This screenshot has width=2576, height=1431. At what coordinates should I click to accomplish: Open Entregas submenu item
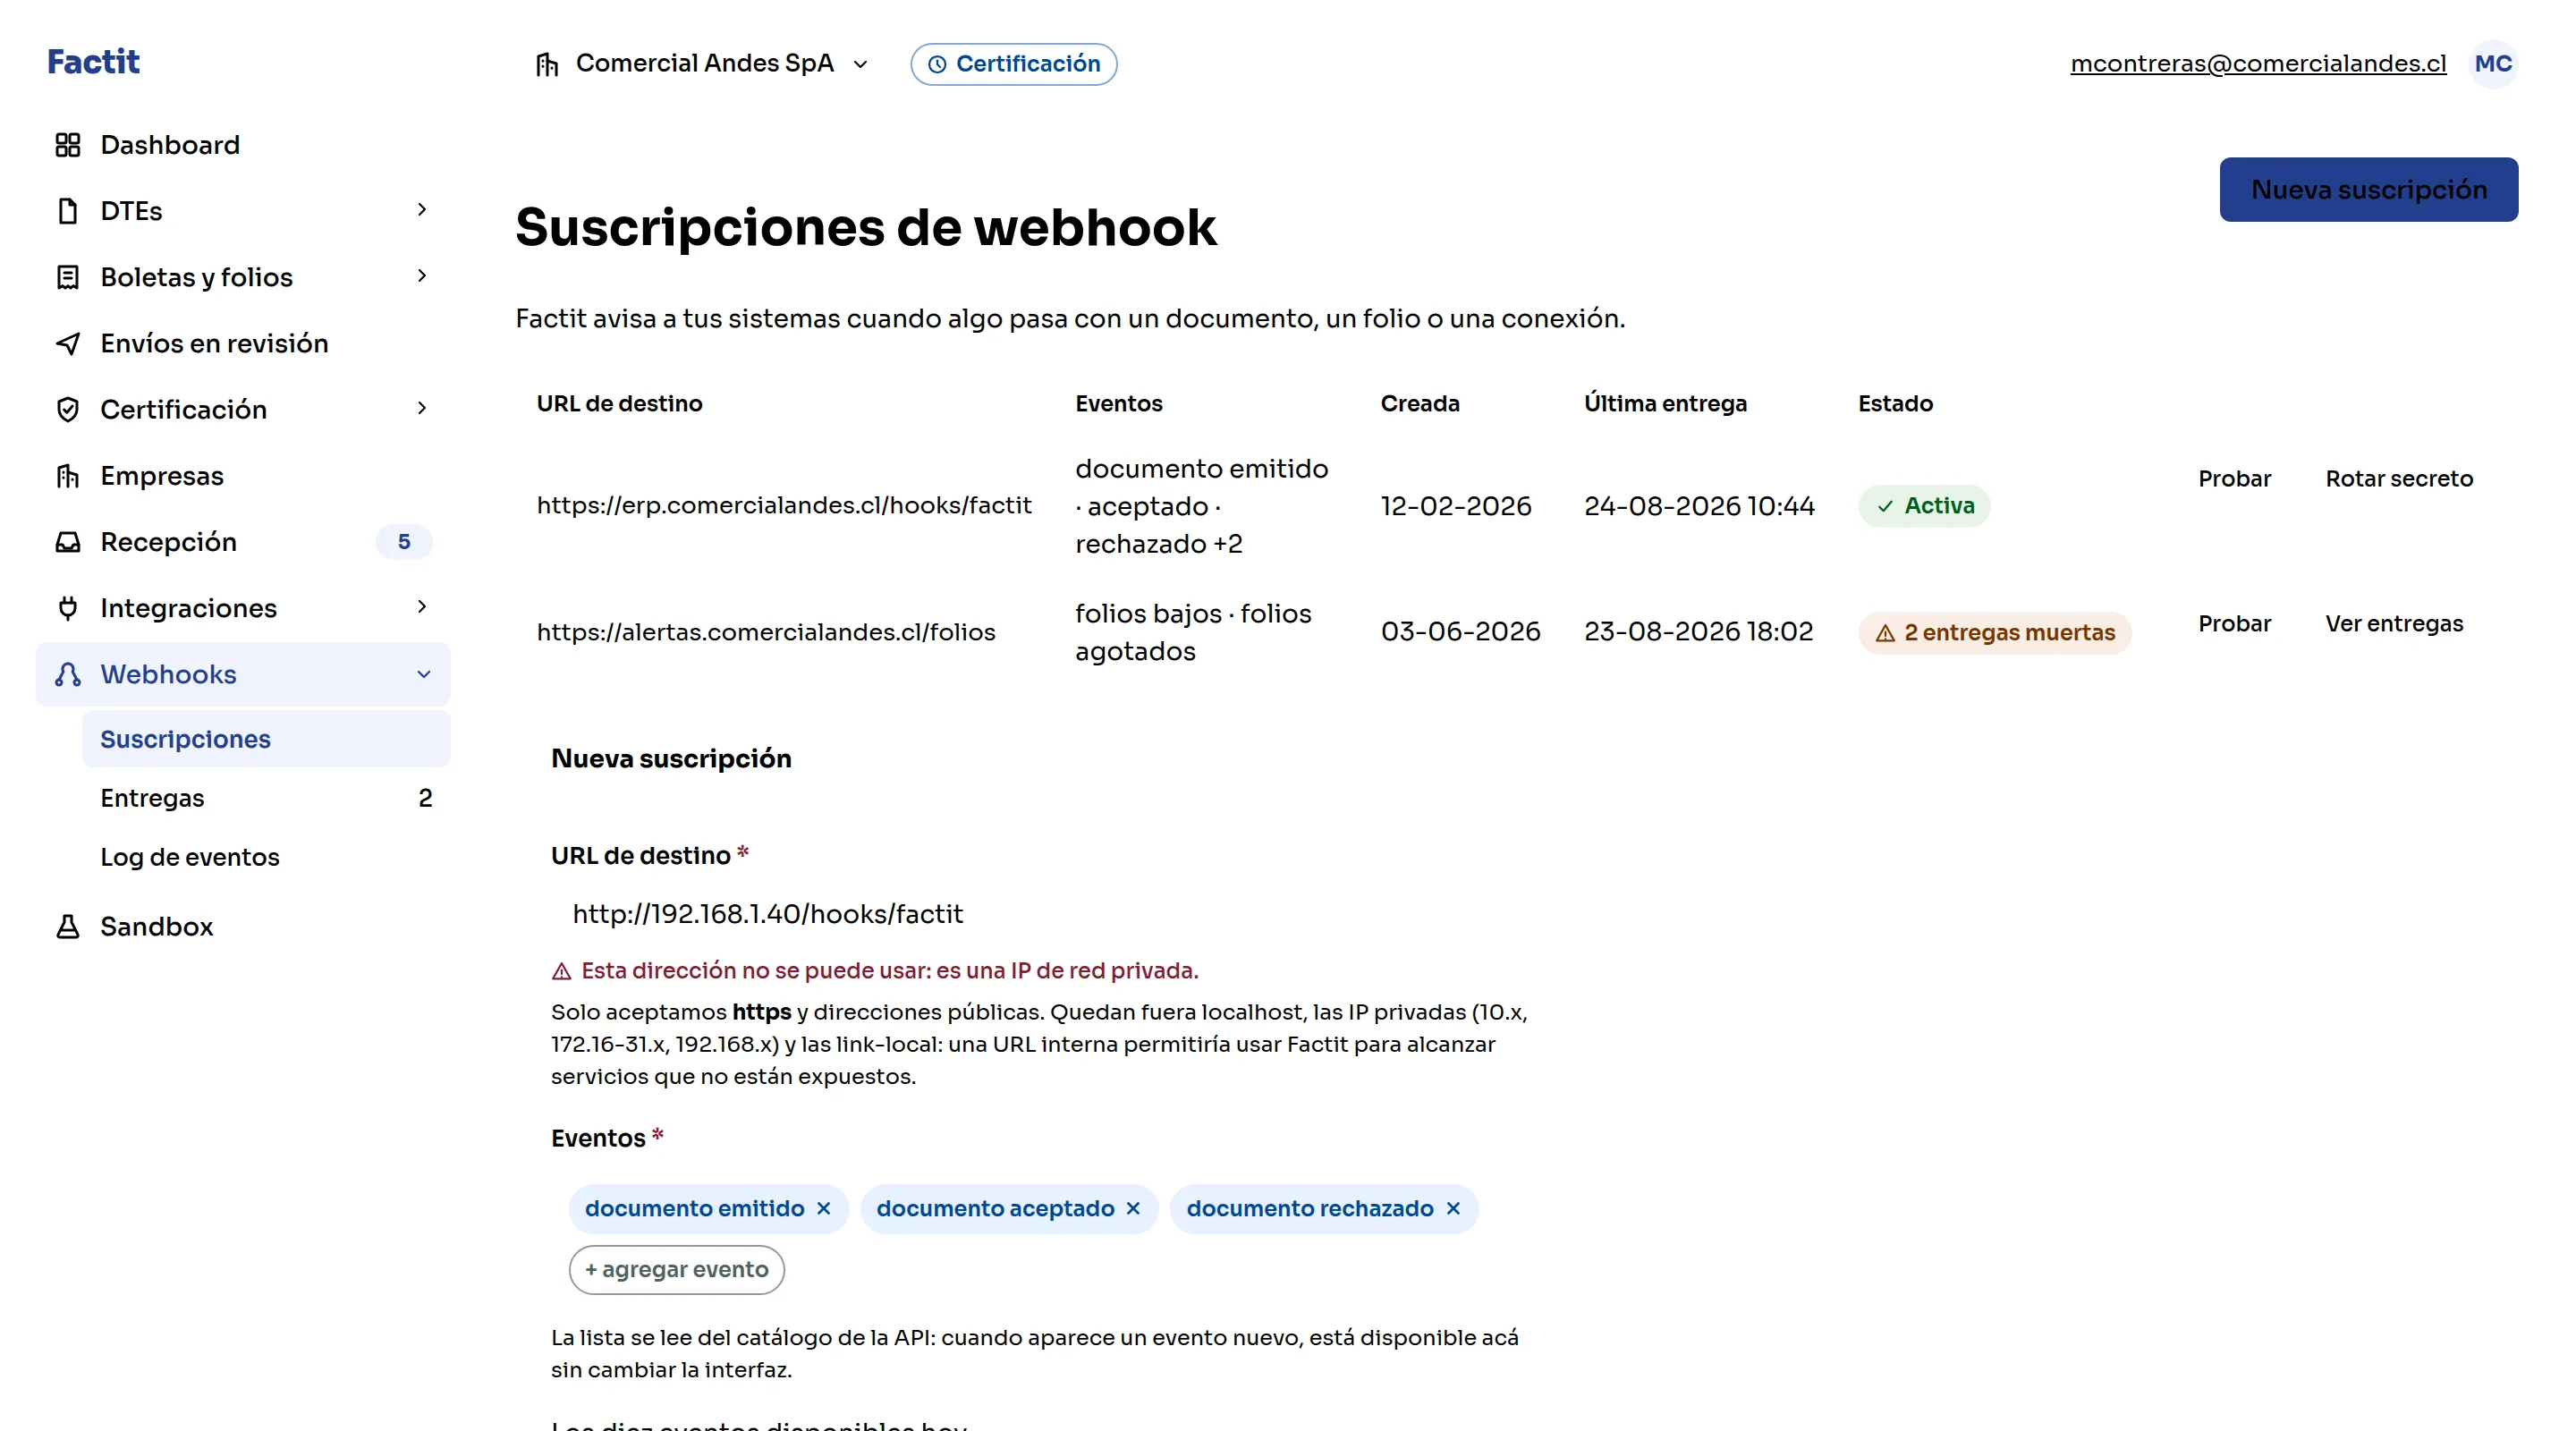tap(266, 798)
